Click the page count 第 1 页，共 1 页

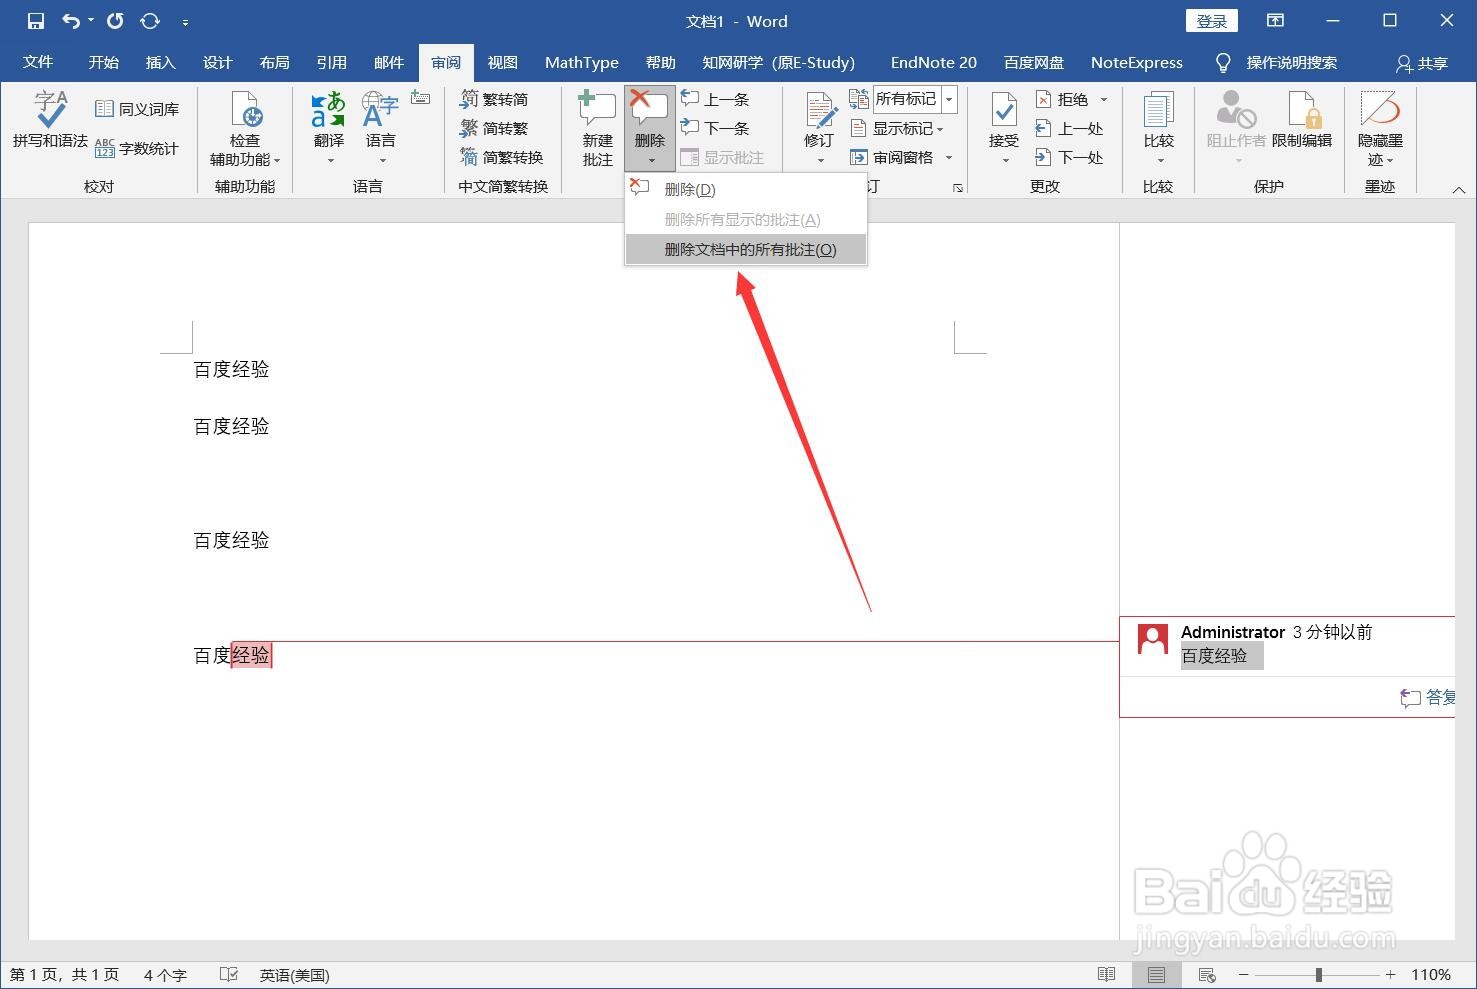(64, 975)
